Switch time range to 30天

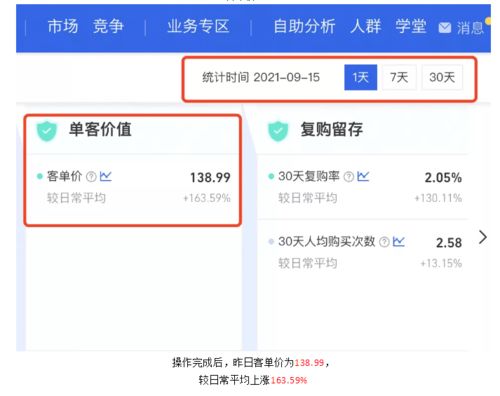[x=442, y=77]
